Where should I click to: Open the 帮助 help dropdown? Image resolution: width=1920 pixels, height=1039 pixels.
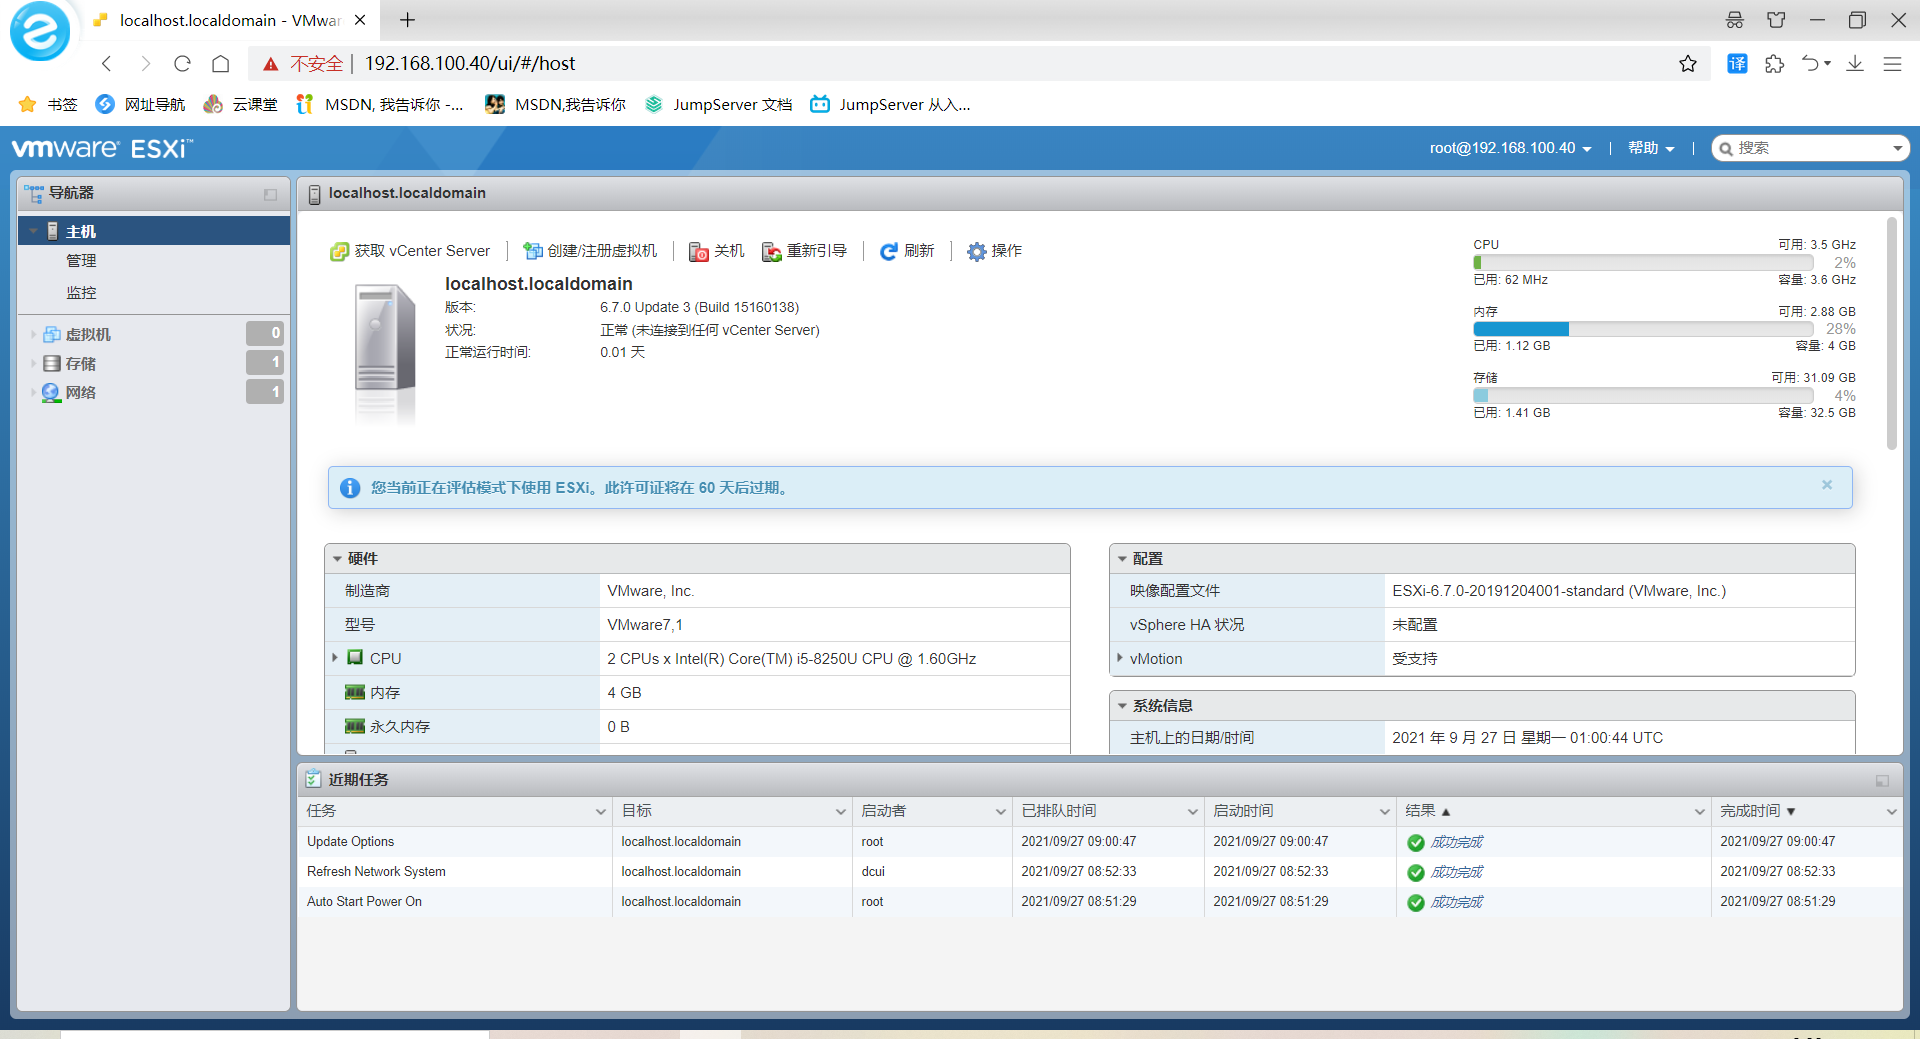1651,148
